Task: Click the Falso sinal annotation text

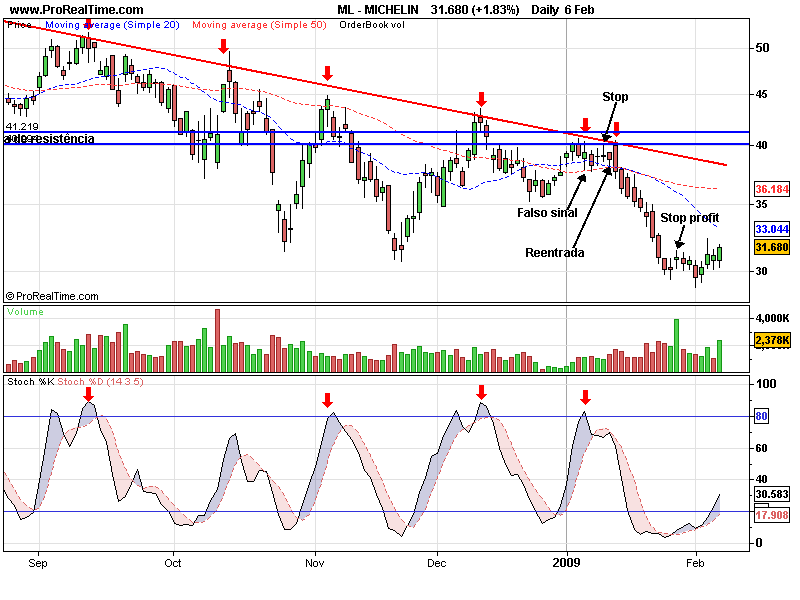Action: (547, 213)
